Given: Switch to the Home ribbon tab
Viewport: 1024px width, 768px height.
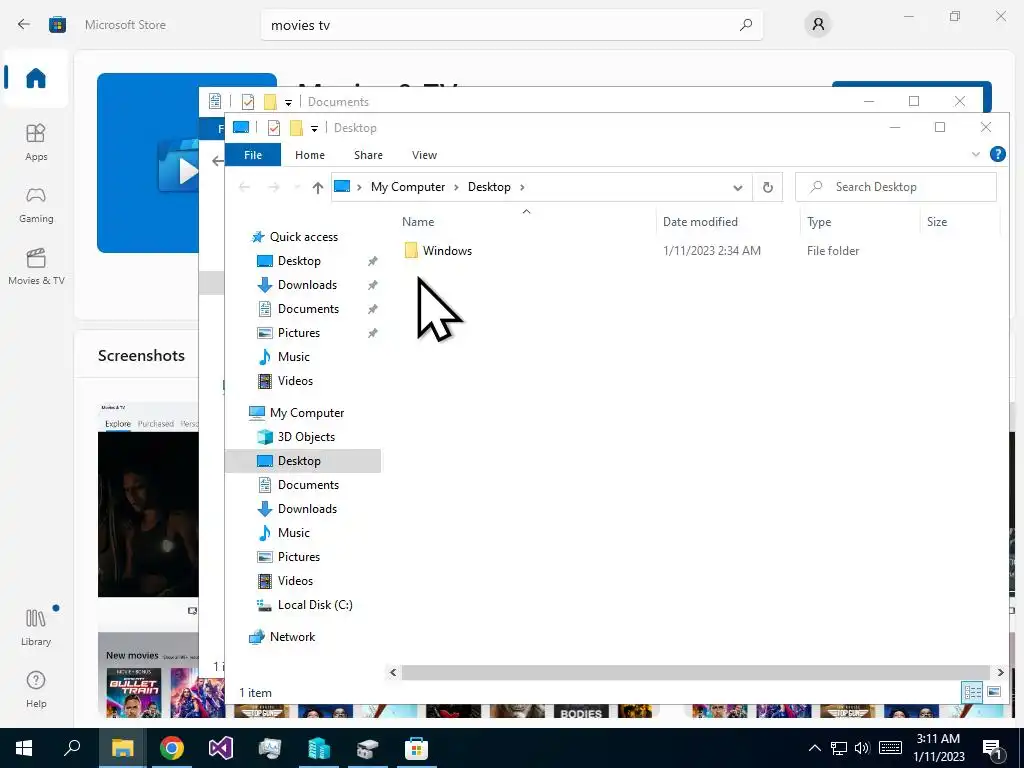Looking at the screenshot, I should click(310, 155).
